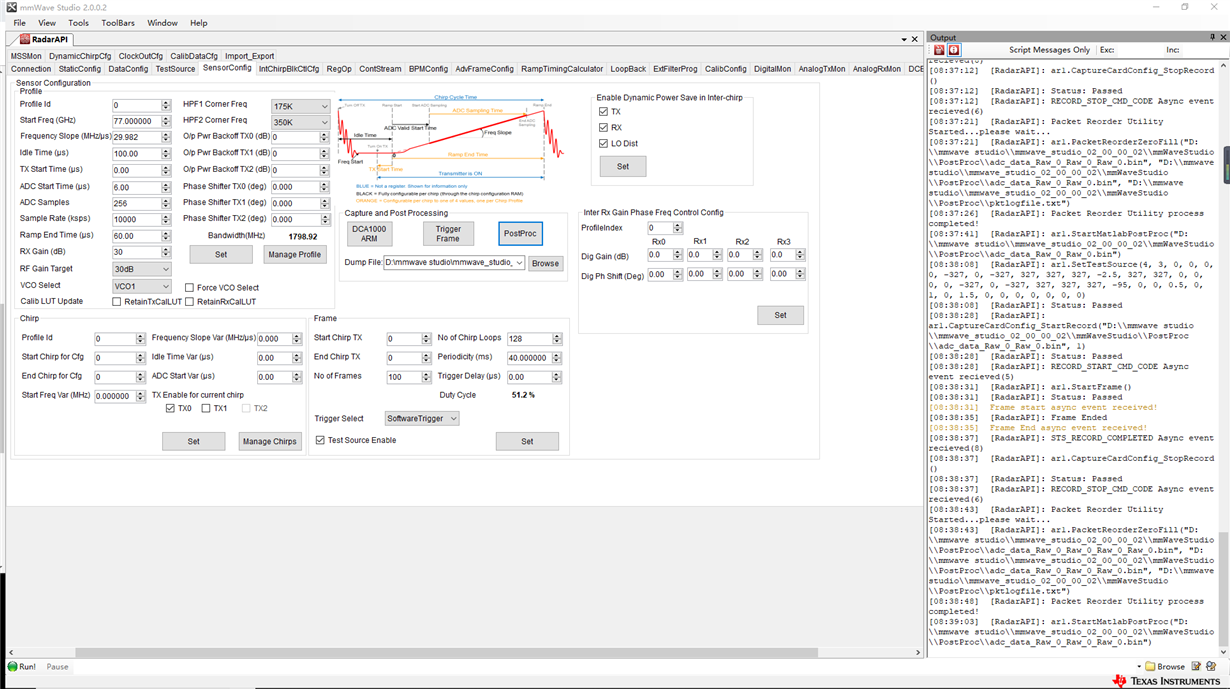Click Set under Enable Dynamic Power Save
Image resolution: width=1230 pixels, height=689 pixels.
tap(623, 167)
